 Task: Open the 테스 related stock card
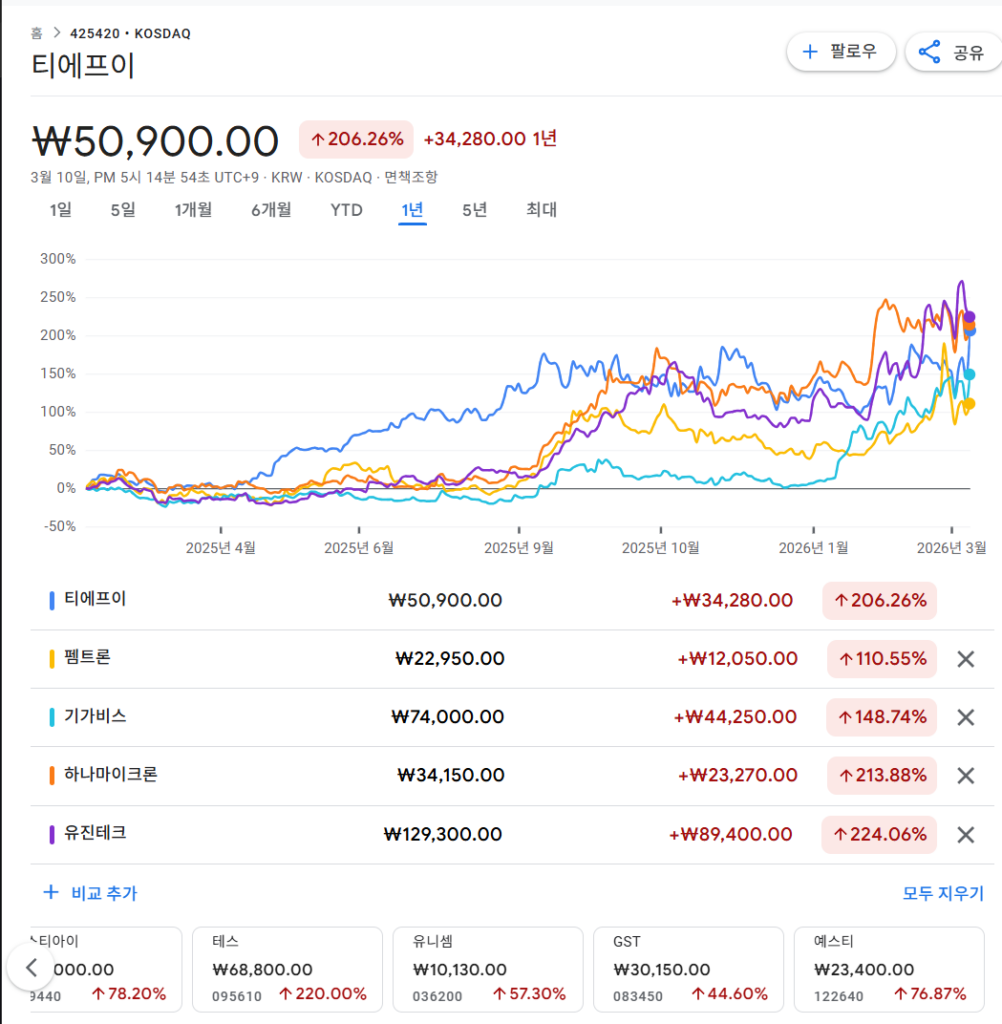click(287, 968)
